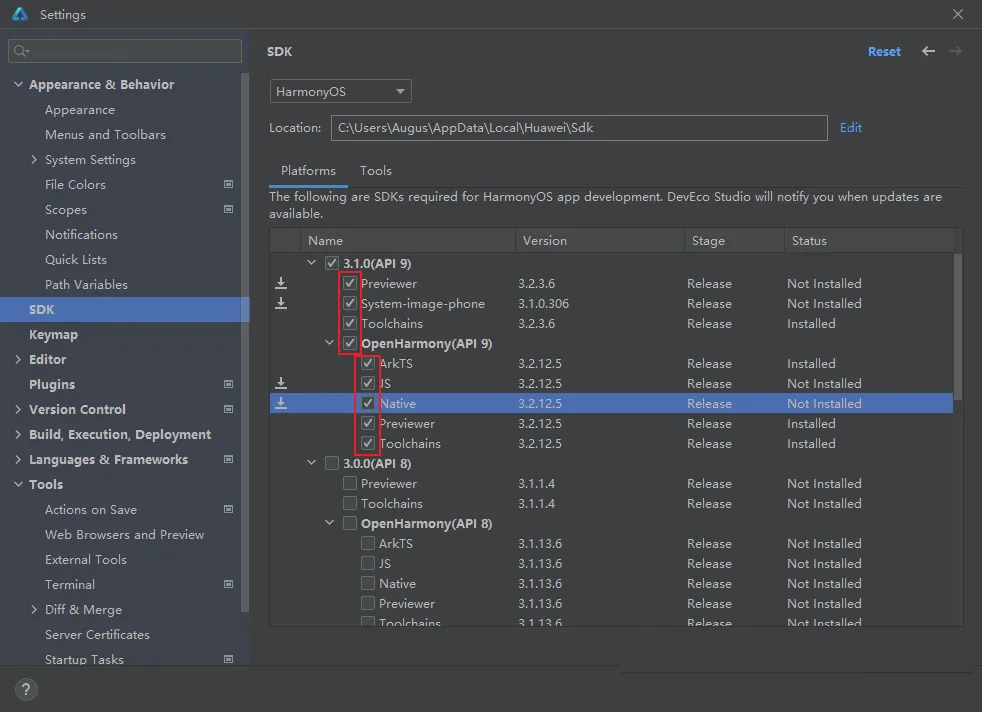
Task: Collapse the Tools section in sidebar
Action: point(18,484)
